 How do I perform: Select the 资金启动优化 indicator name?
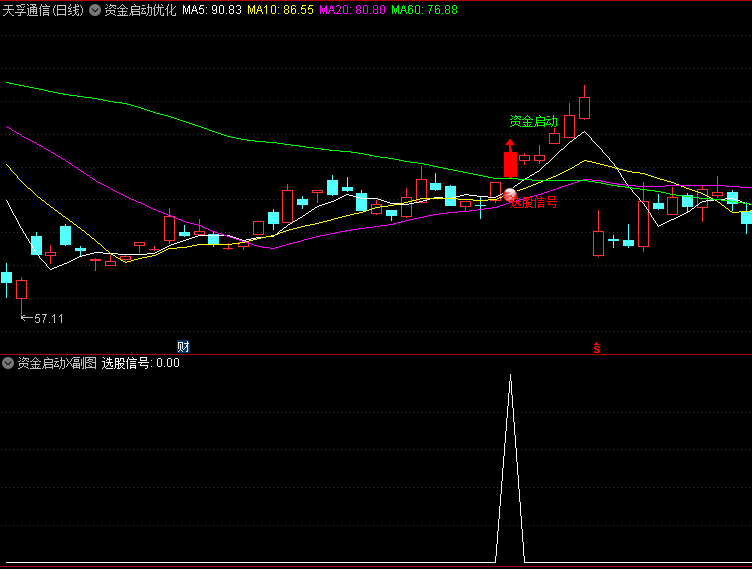coord(140,10)
